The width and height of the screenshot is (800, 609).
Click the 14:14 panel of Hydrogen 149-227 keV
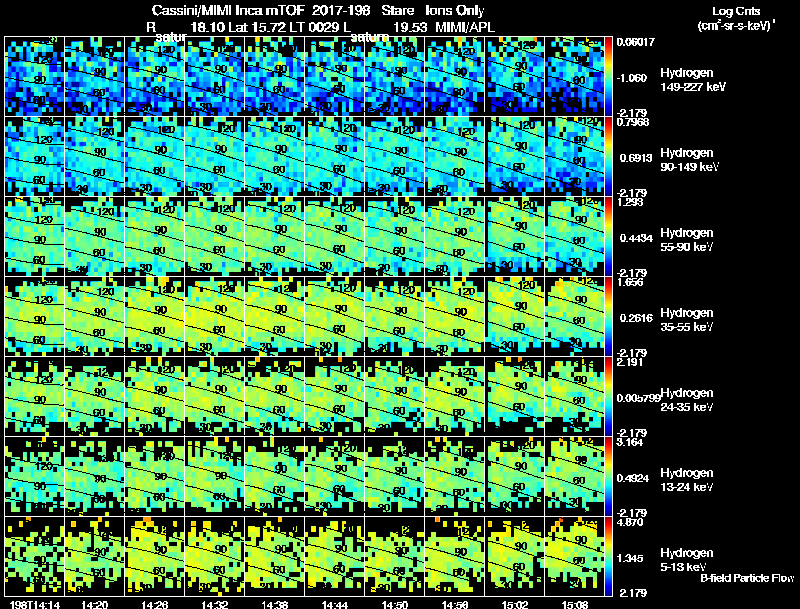34,76
